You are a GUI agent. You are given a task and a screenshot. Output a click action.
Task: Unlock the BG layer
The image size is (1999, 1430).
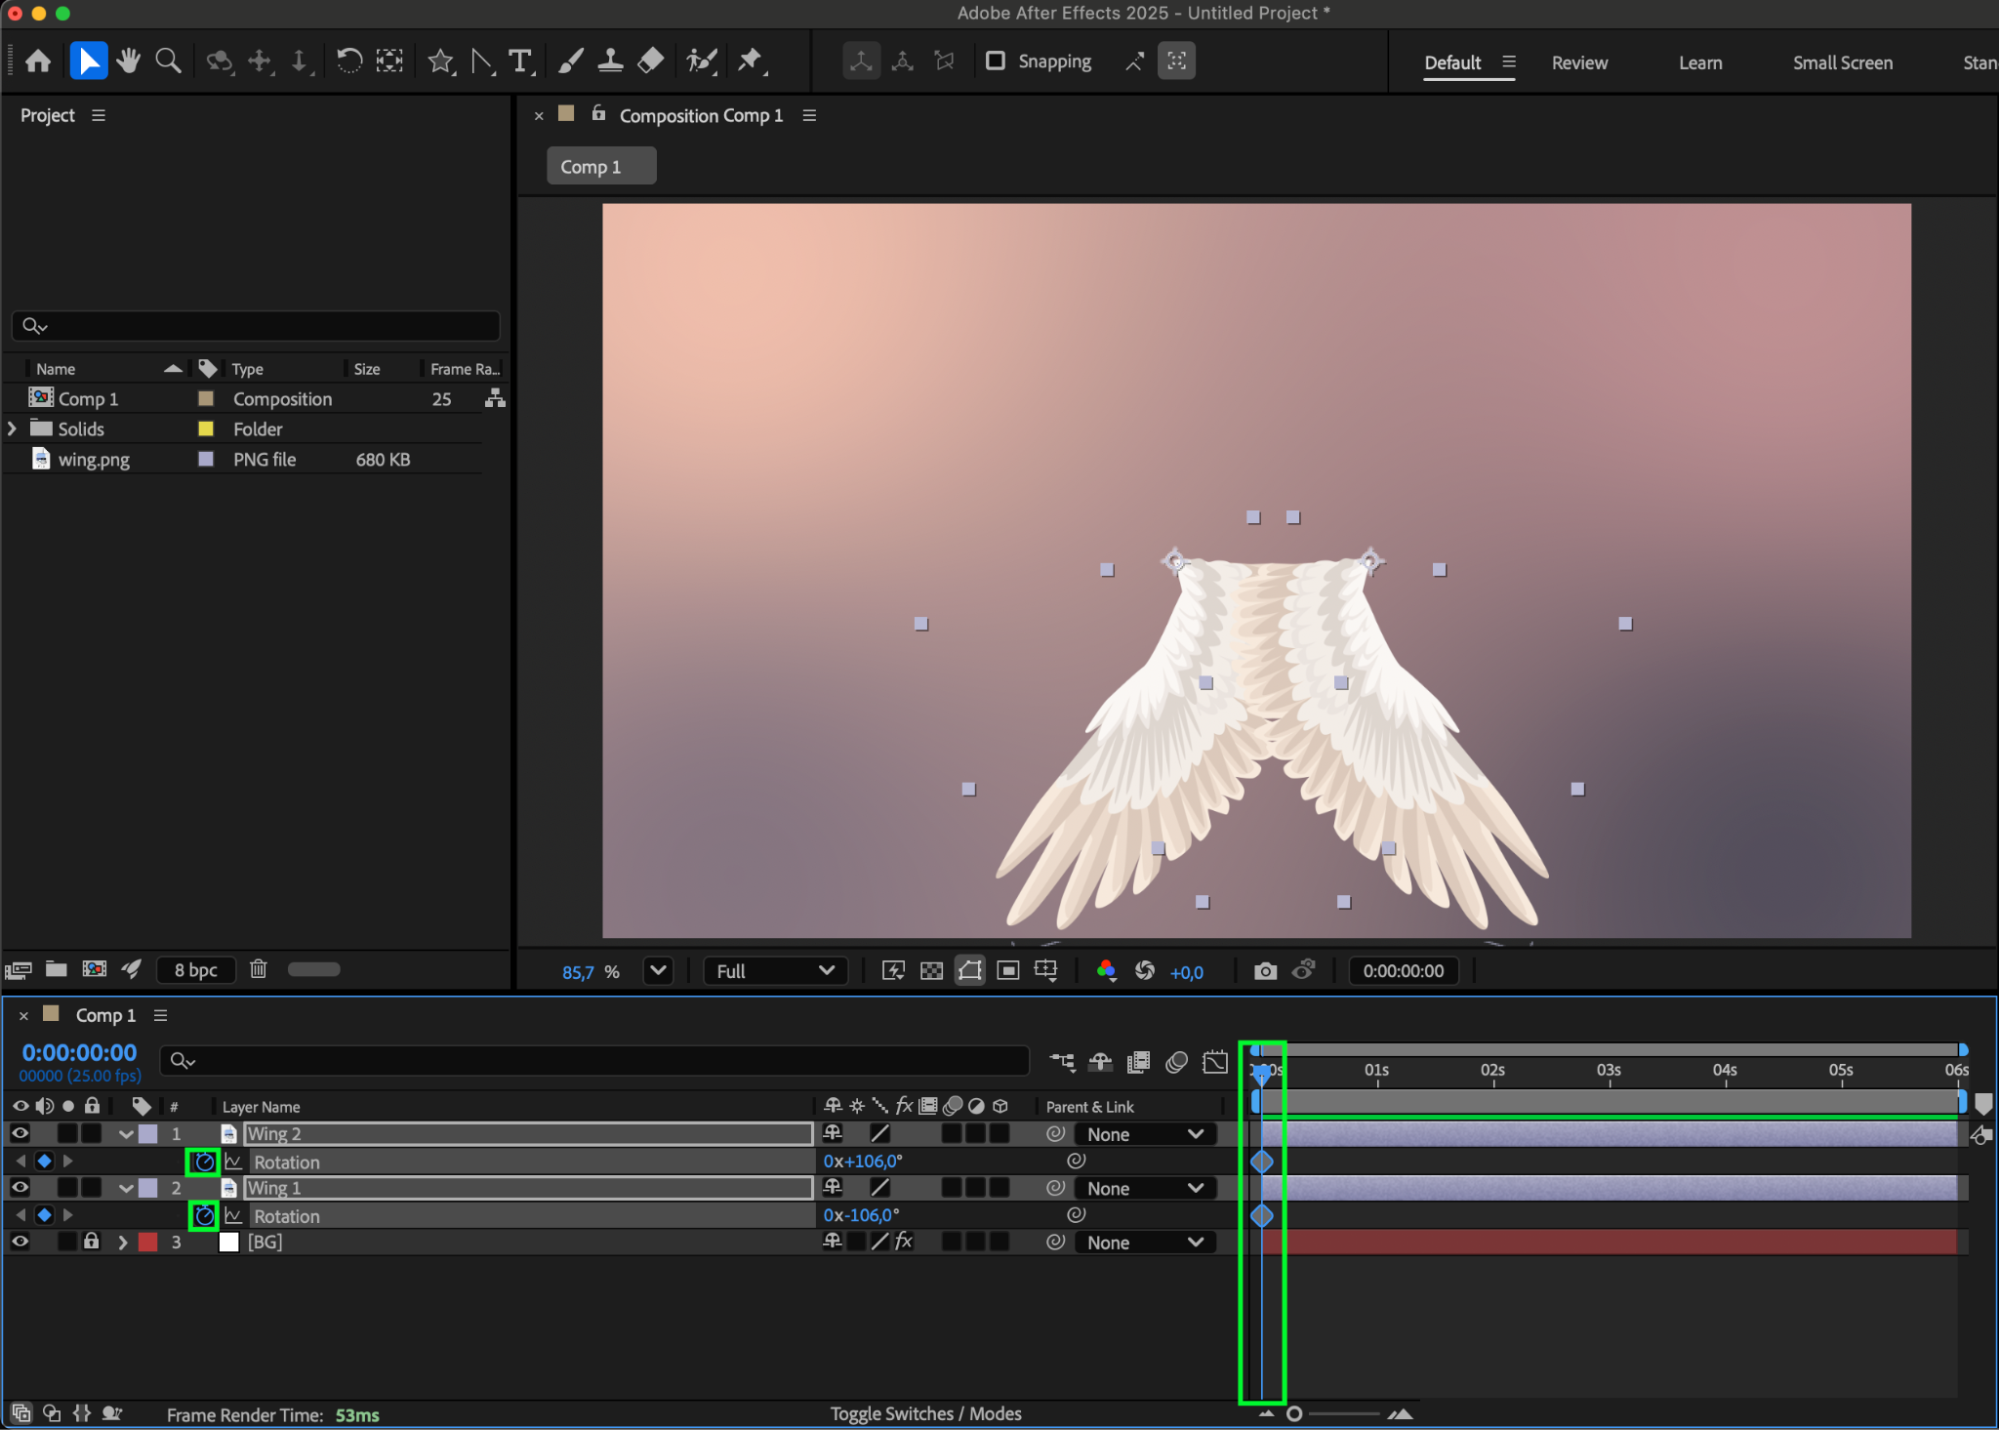tap(91, 1242)
